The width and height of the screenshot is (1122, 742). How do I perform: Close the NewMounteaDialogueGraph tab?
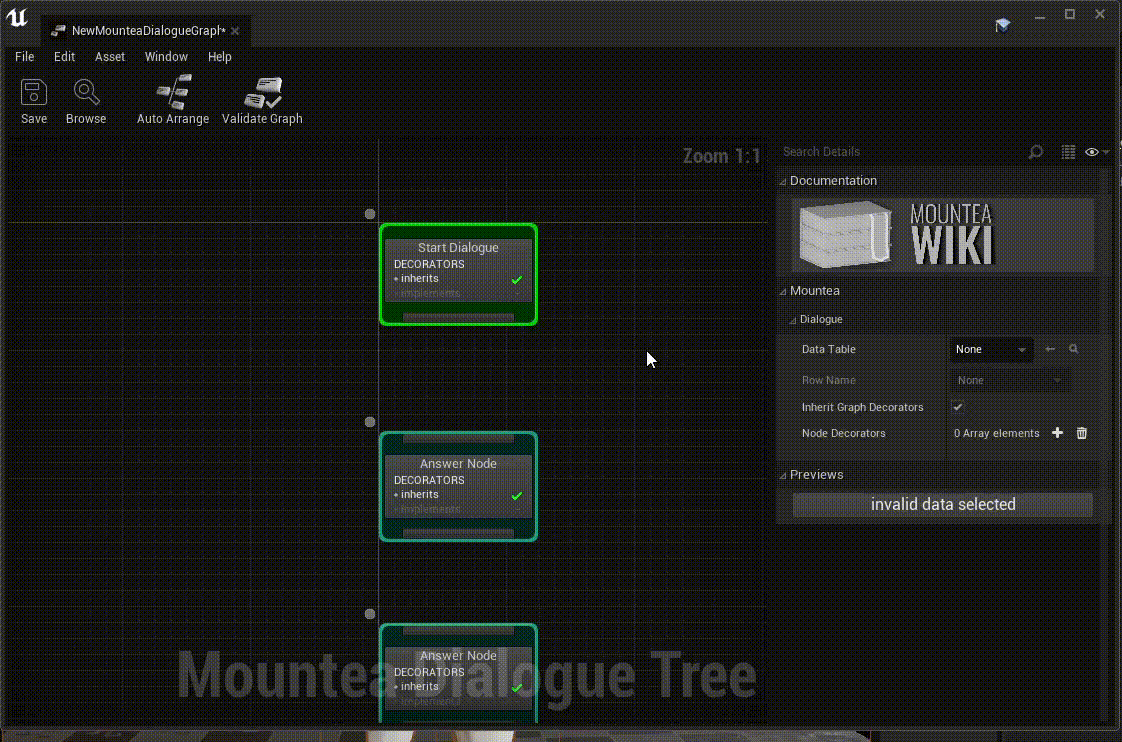(235, 31)
